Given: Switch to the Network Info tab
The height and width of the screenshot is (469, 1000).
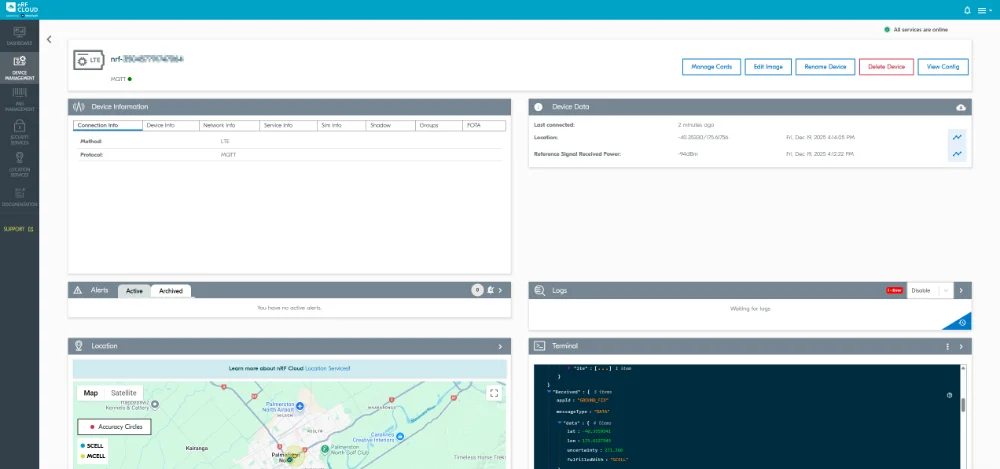Looking at the screenshot, I should (219, 126).
